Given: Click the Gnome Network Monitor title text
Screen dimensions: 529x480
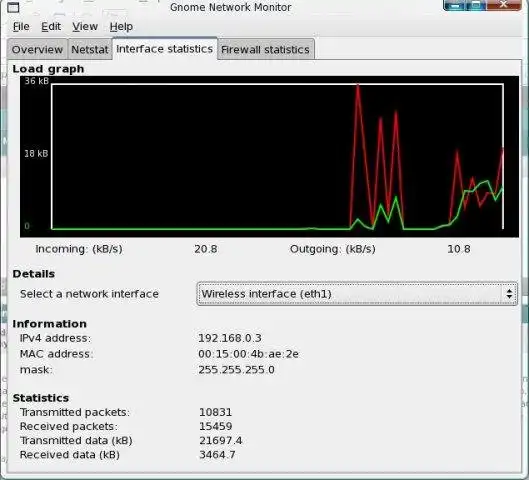Looking at the screenshot, I should point(231,7).
